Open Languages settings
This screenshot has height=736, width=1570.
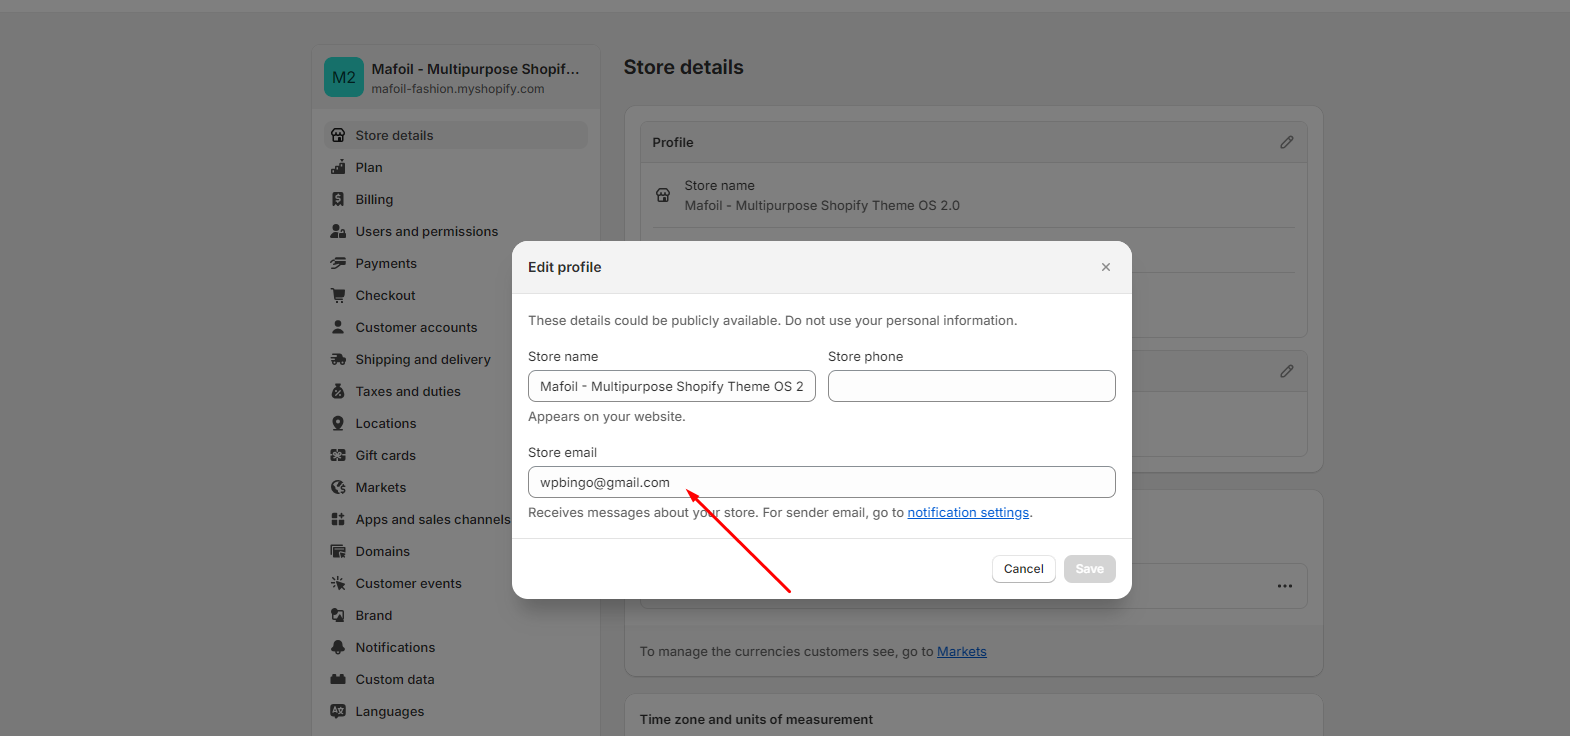point(456,711)
